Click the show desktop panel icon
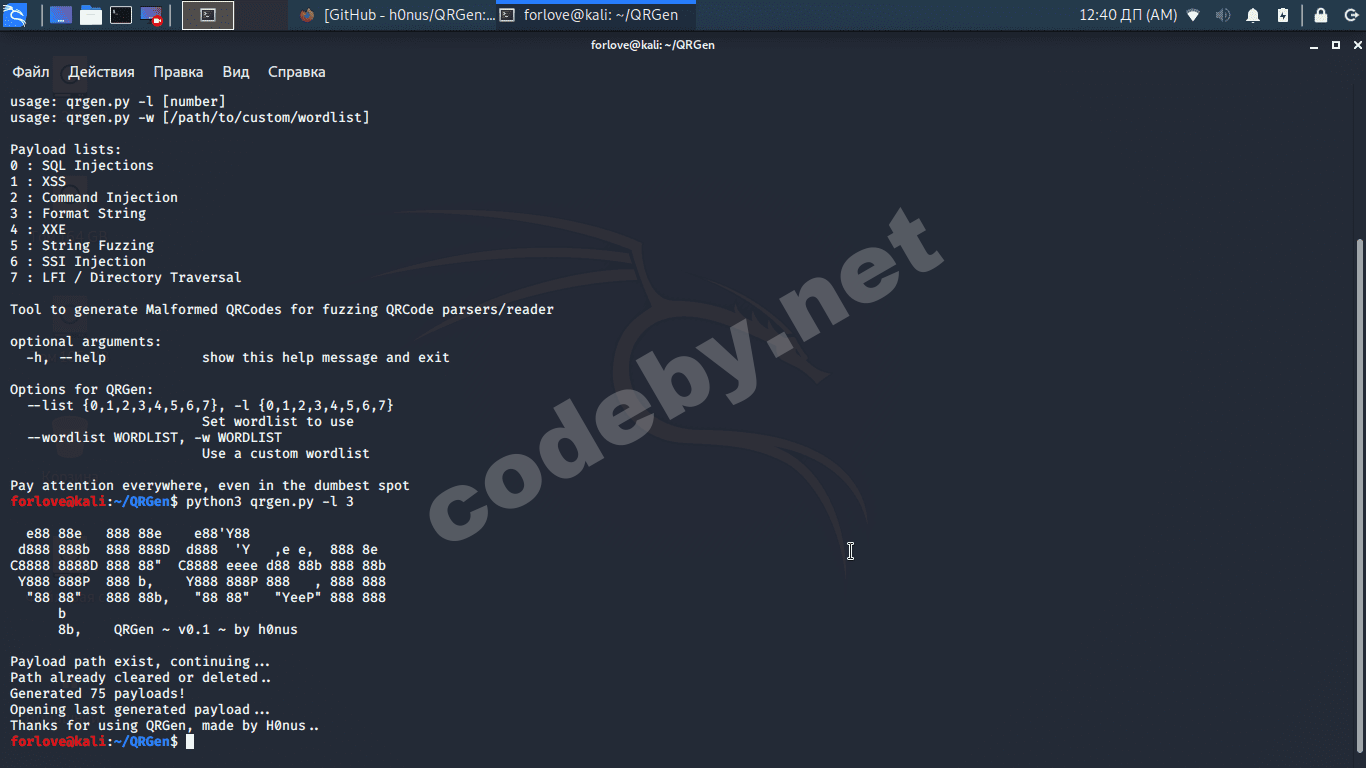The image size is (1366, 768). (60, 15)
